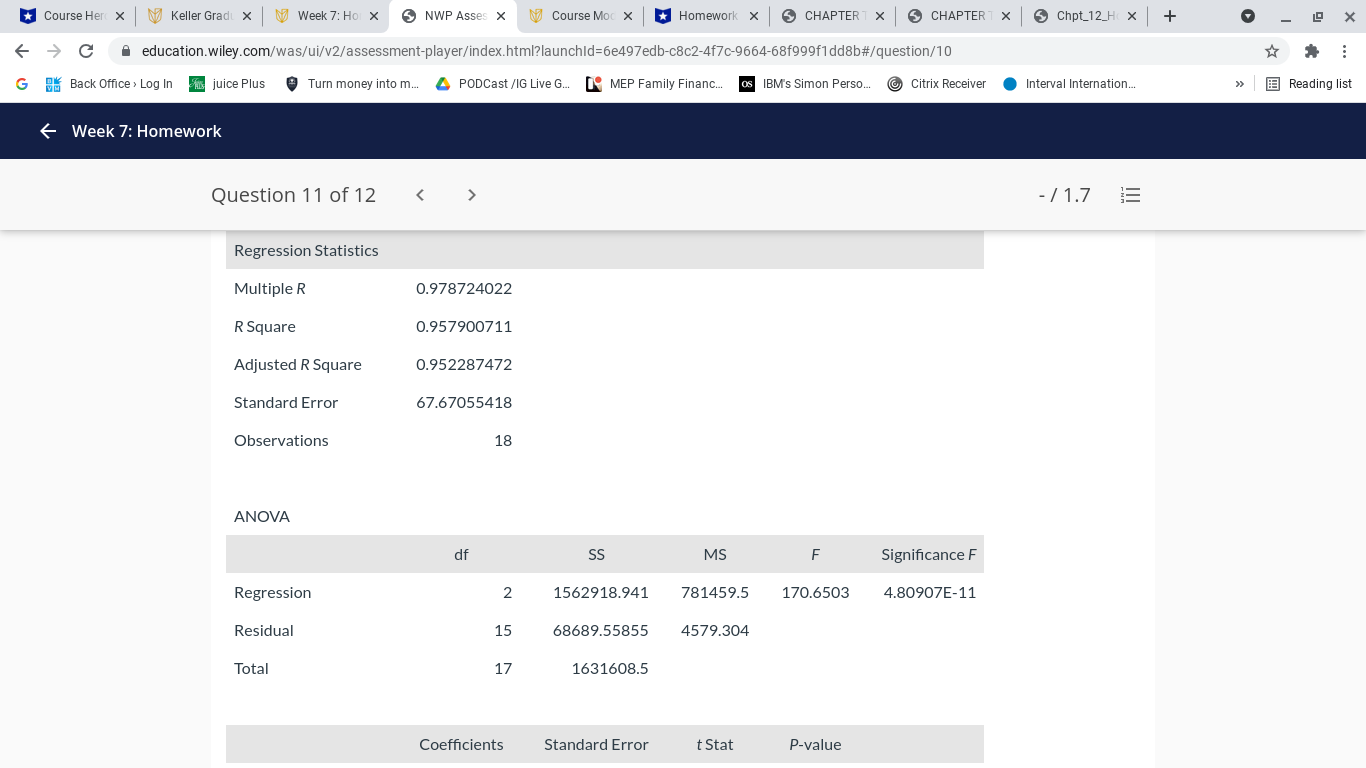Select the Standard Error value 67.67055418

464,402
